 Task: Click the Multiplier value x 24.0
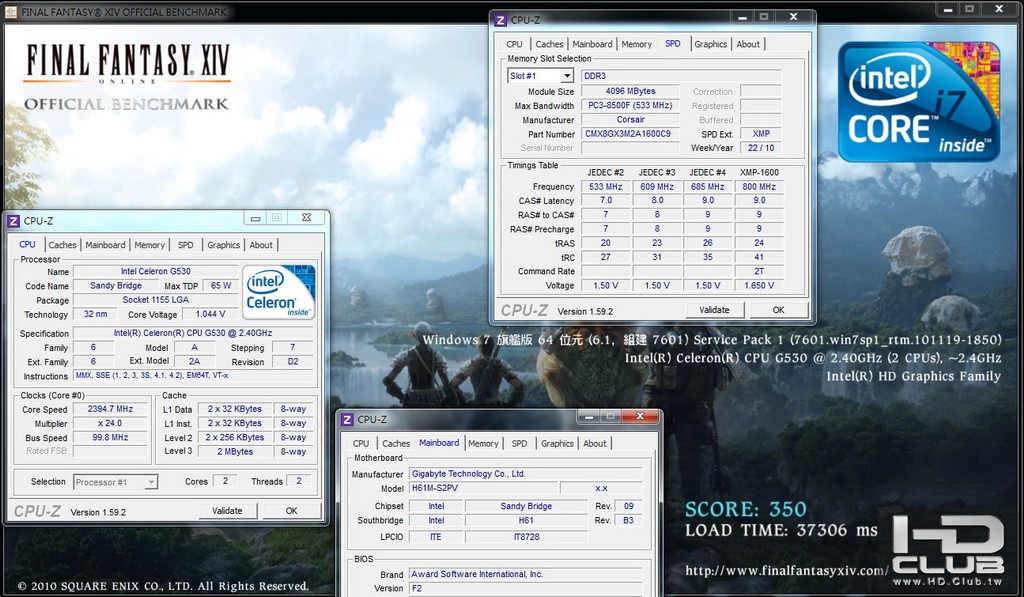pyautogui.click(x=110, y=423)
